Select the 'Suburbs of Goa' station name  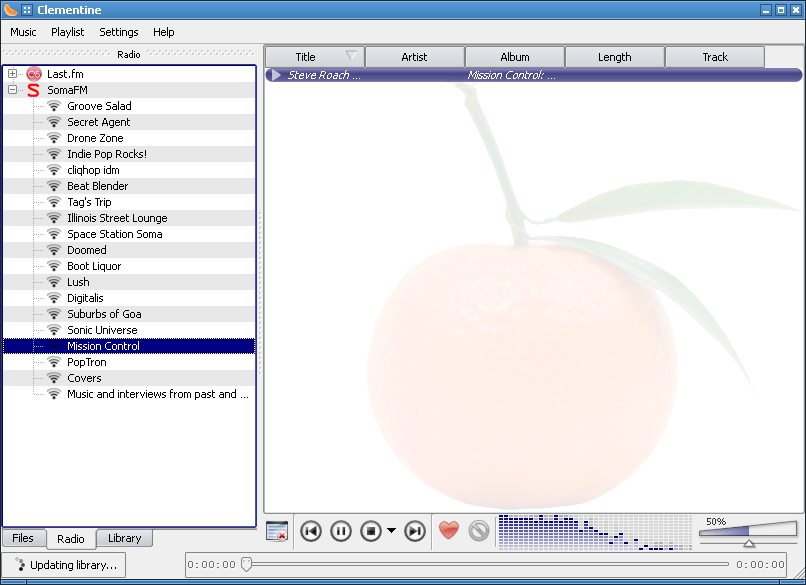coord(104,314)
